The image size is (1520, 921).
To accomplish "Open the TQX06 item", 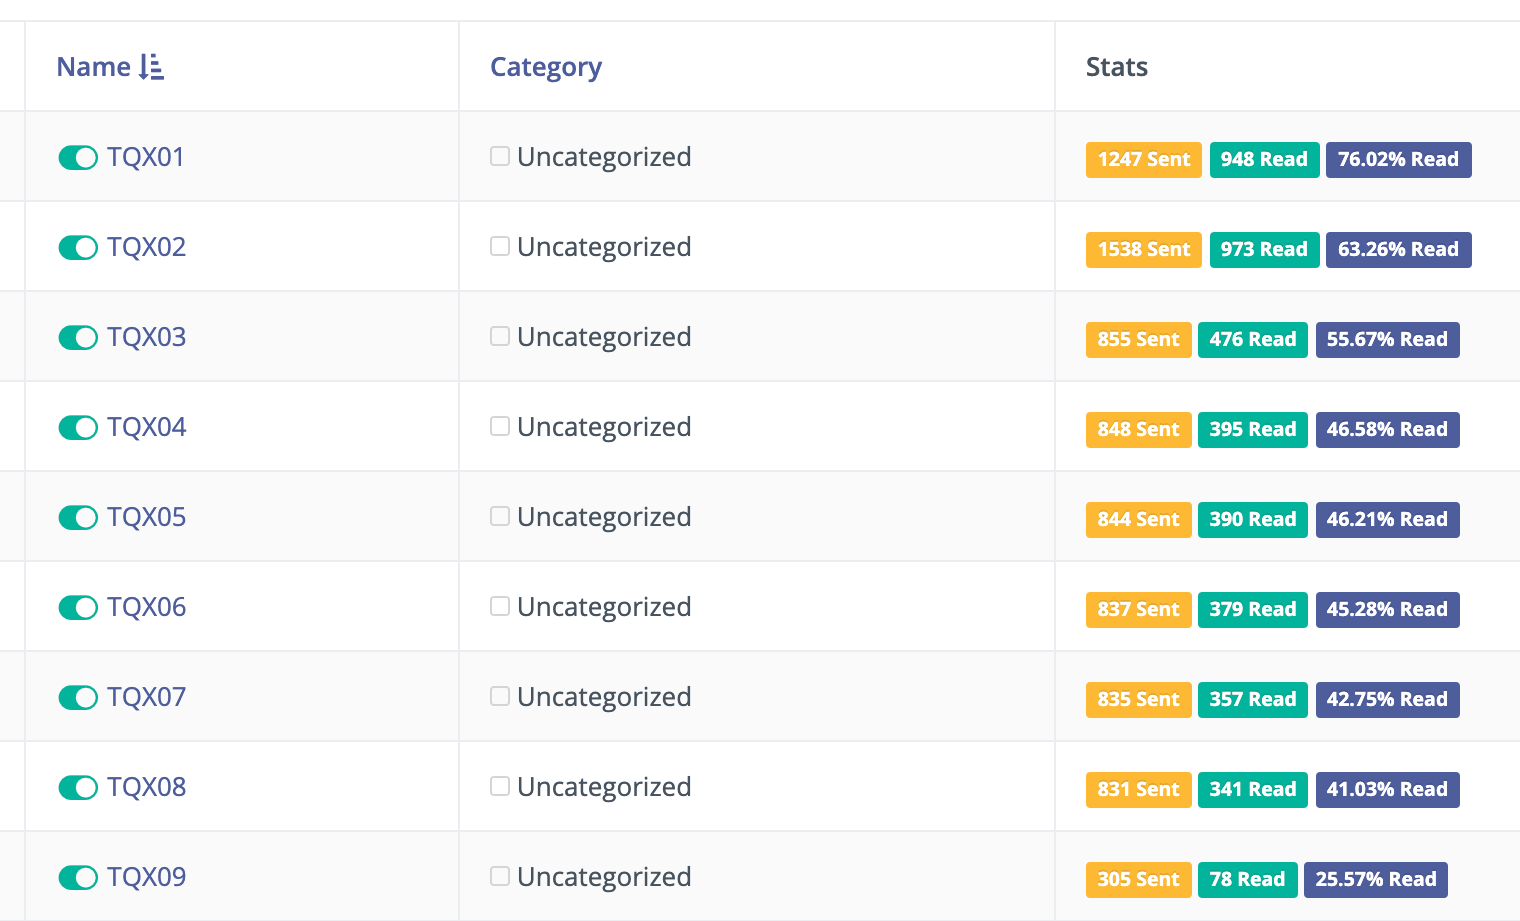I will click(146, 607).
